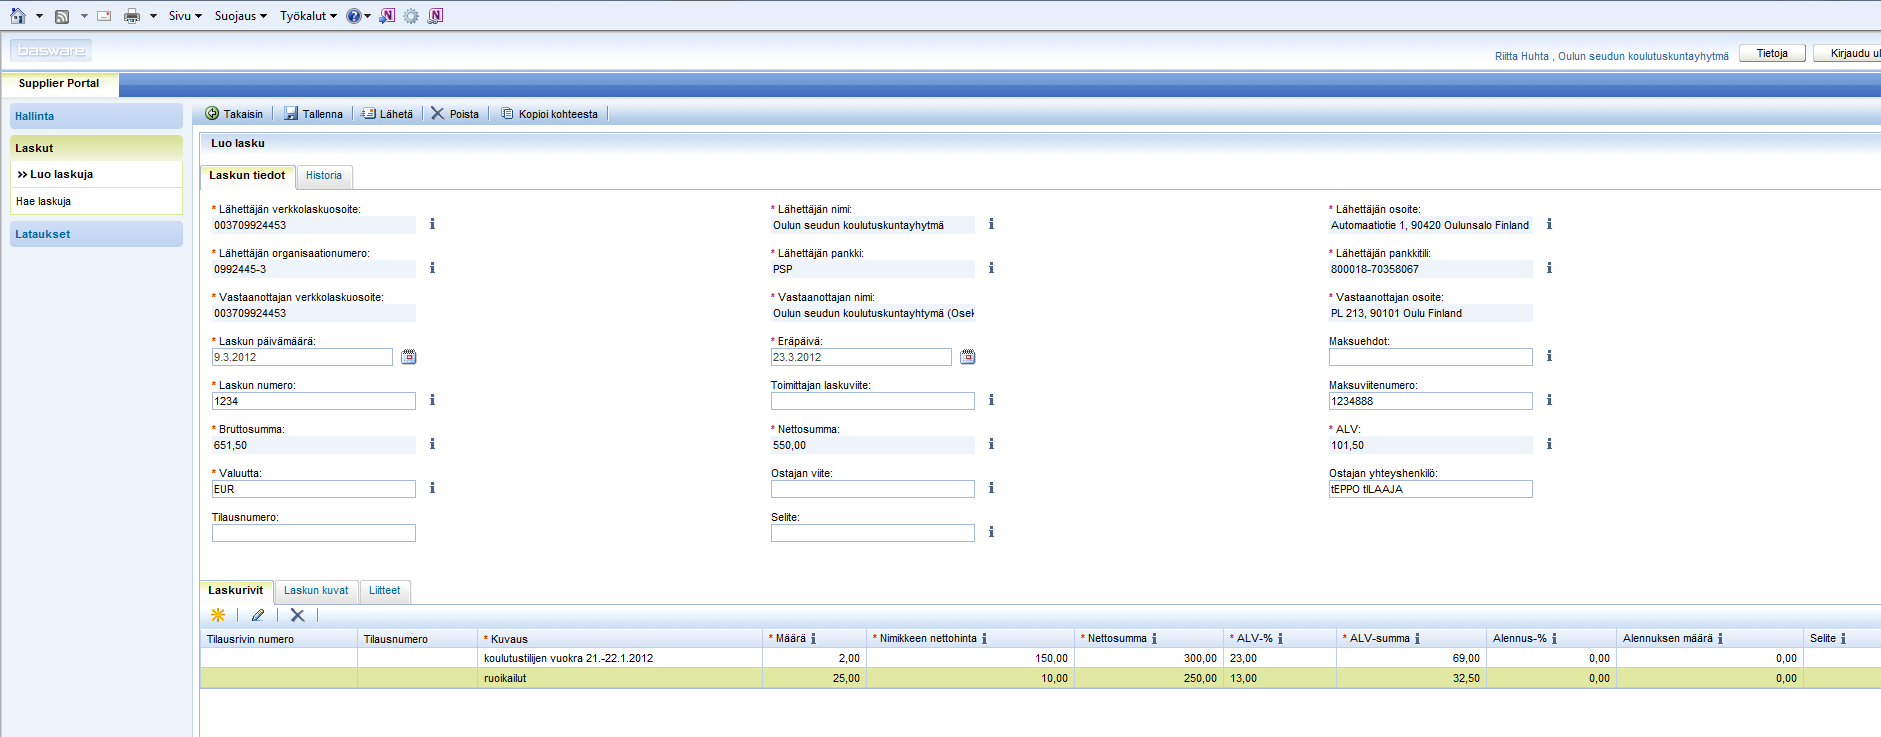Open the Sivu menu
Image resolution: width=1881 pixels, height=737 pixels.
[185, 16]
